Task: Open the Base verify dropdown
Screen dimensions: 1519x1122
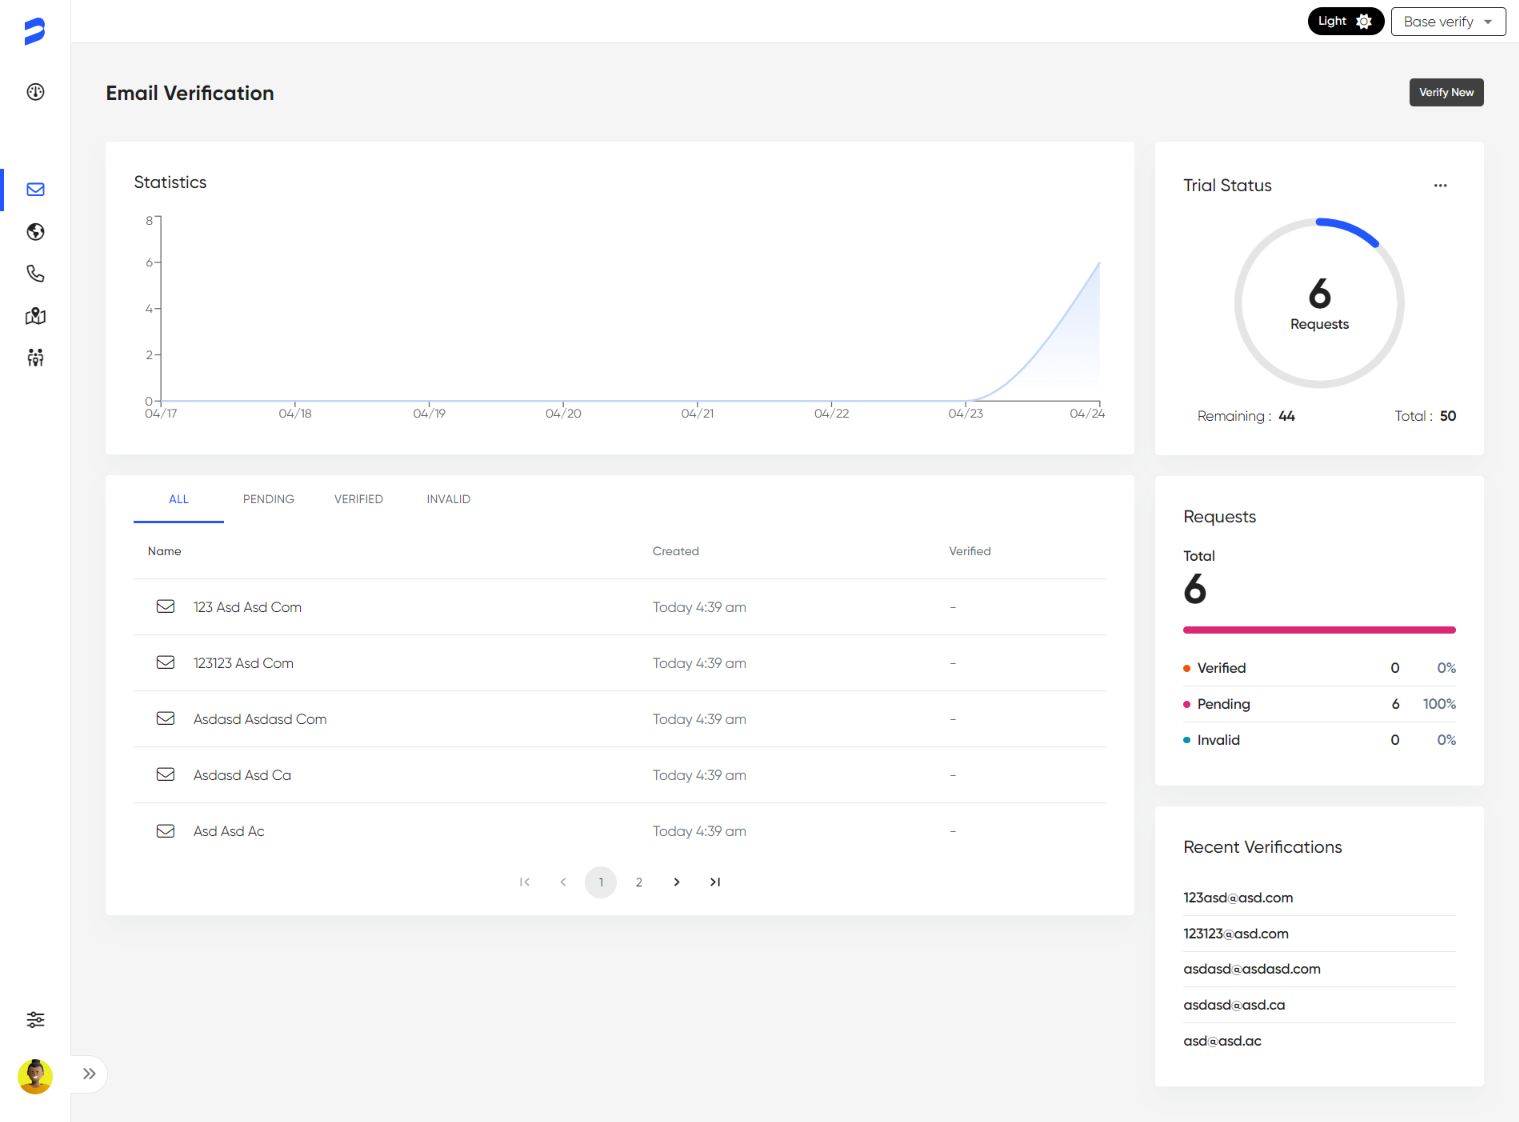Action: click(1447, 21)
